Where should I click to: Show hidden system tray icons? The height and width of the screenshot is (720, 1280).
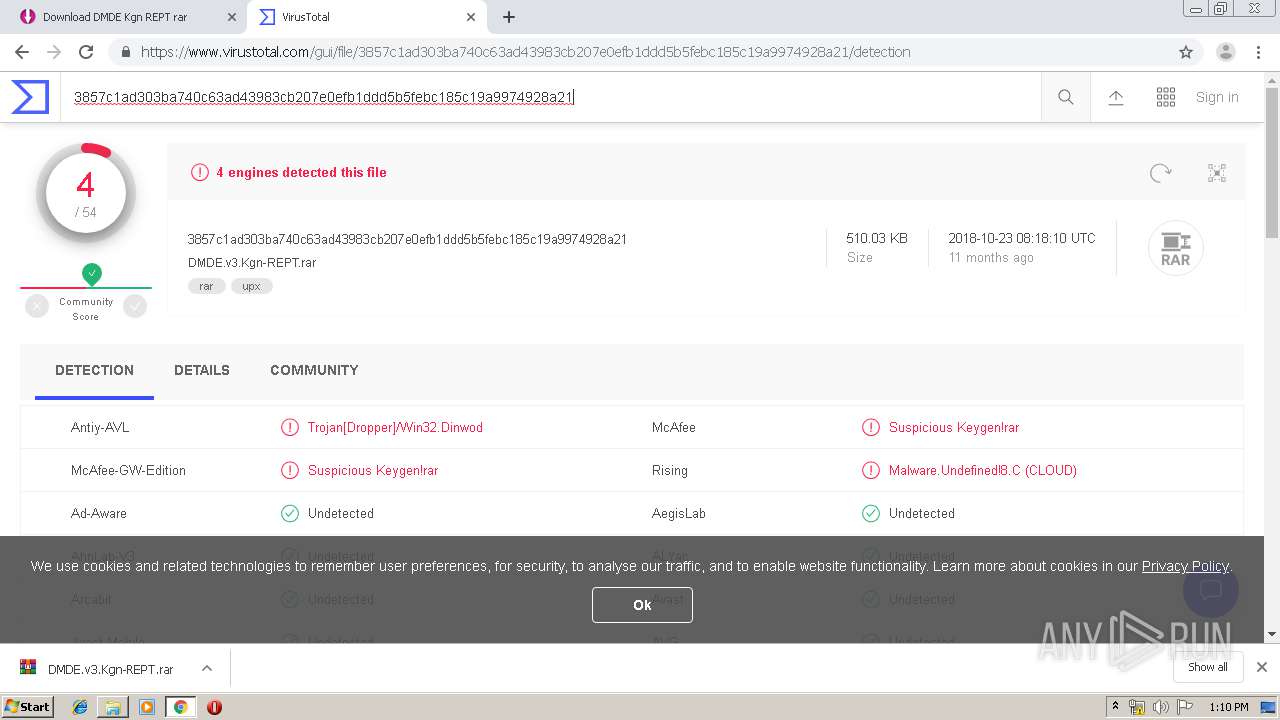1115,707
